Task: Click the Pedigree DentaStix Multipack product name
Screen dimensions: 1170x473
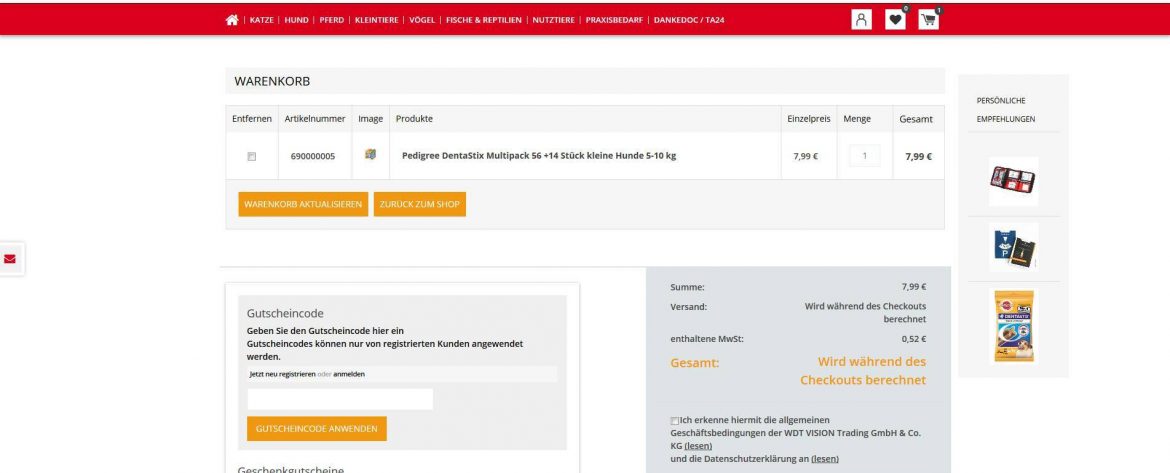Action: [x=539, y=156]
